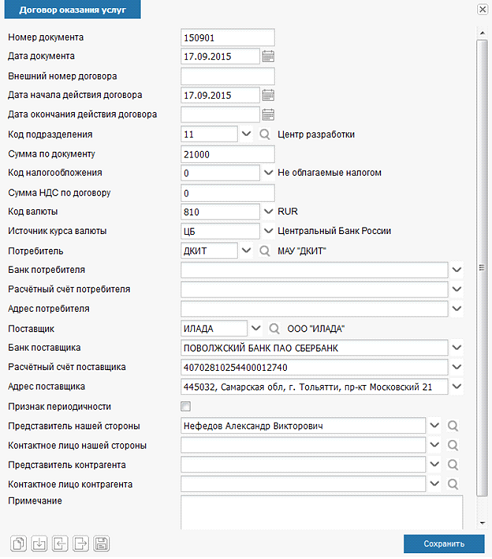Click the Сохранить button
This screenshot has width=492, height=559.
[x=444, y=544]
